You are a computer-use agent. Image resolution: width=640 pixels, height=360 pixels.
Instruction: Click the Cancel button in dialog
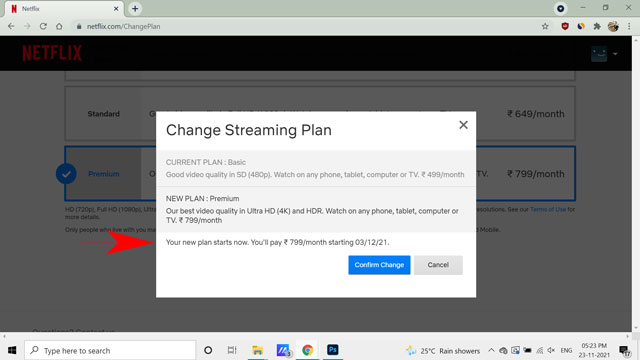click(438, 265)
